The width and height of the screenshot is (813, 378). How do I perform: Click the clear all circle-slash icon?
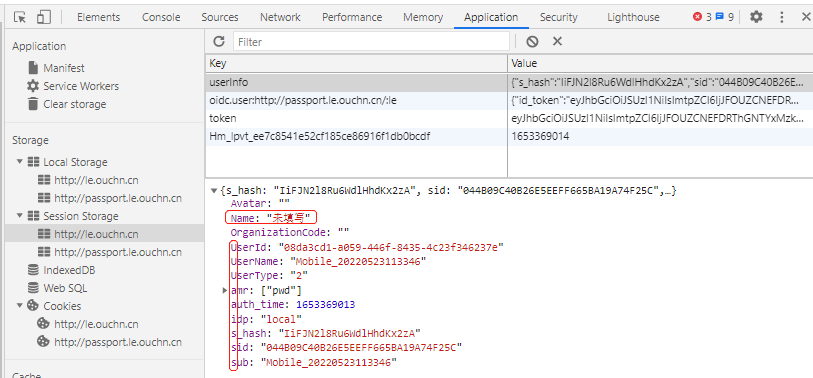tap(532, 41)
